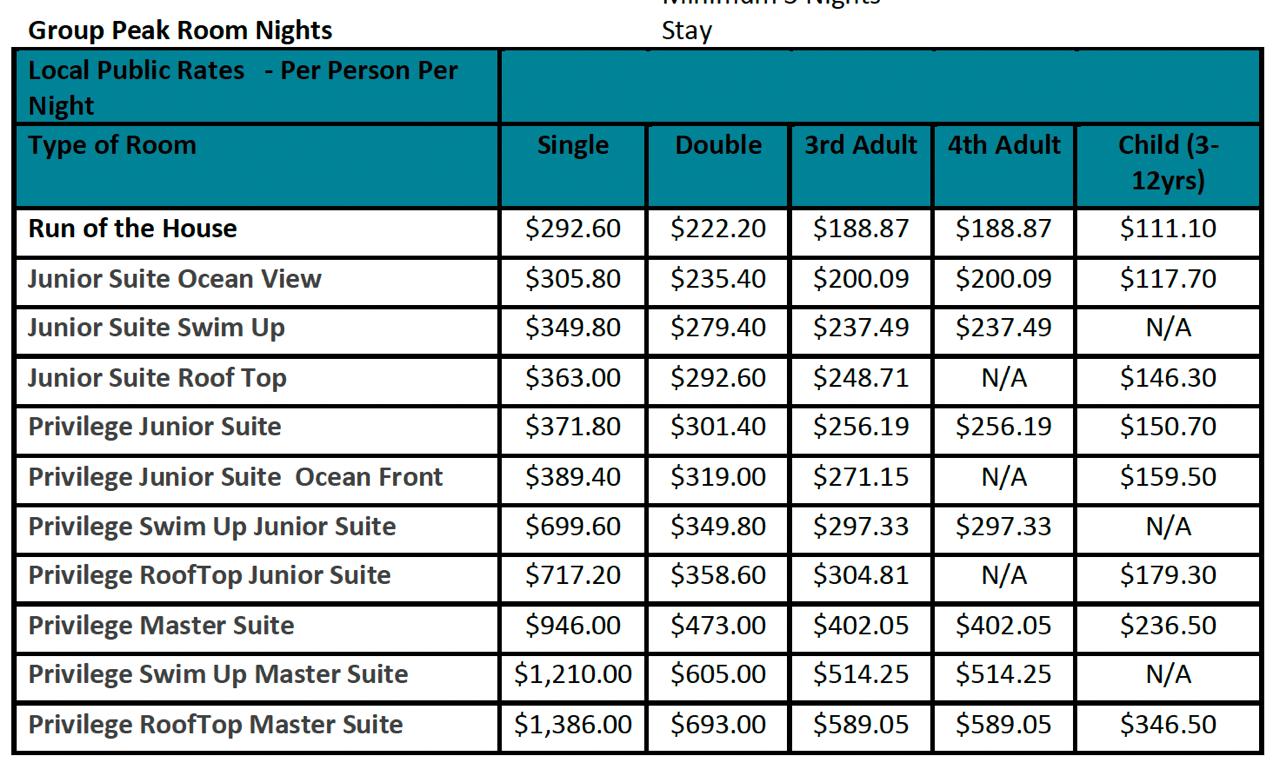Click the $349.80 Junior Suite Swim Up single rate
Image resolution: width=1280 pixels, height=763 pixels.
click(573, 328)
